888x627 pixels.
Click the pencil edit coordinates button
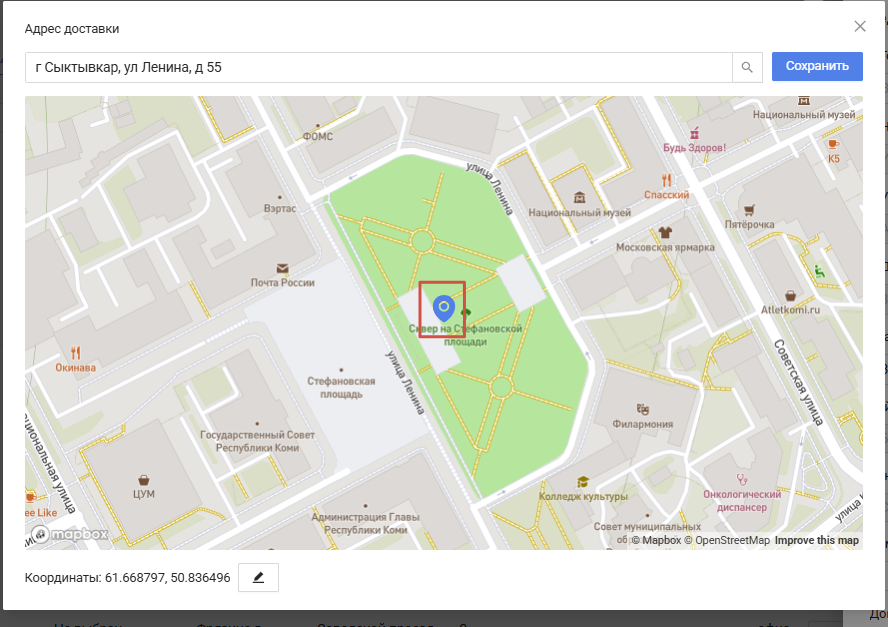click(258, 578)
